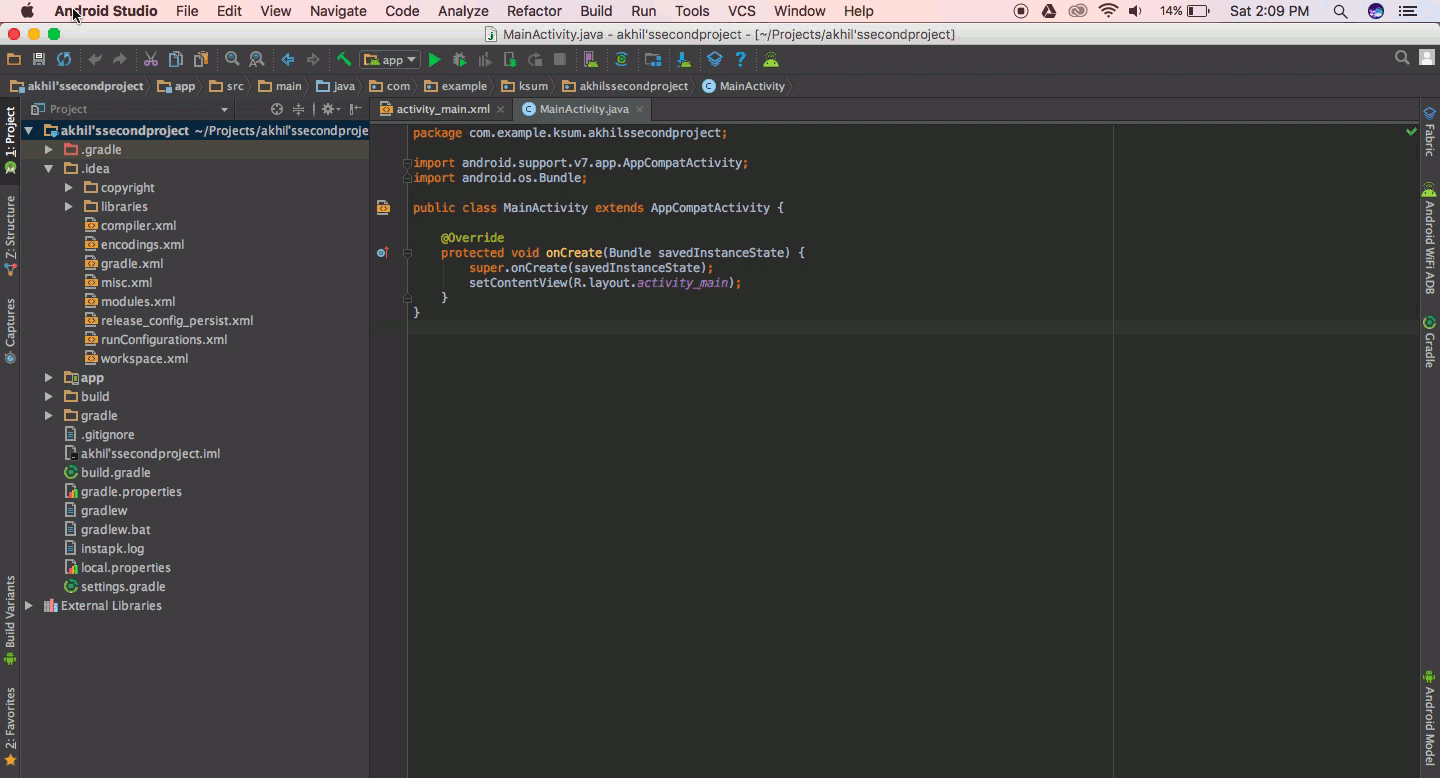Image resolution: width=1440 pixels, height=778 pixels.
Task: Open the Project view selector dropdown
Action: (130, 109)
